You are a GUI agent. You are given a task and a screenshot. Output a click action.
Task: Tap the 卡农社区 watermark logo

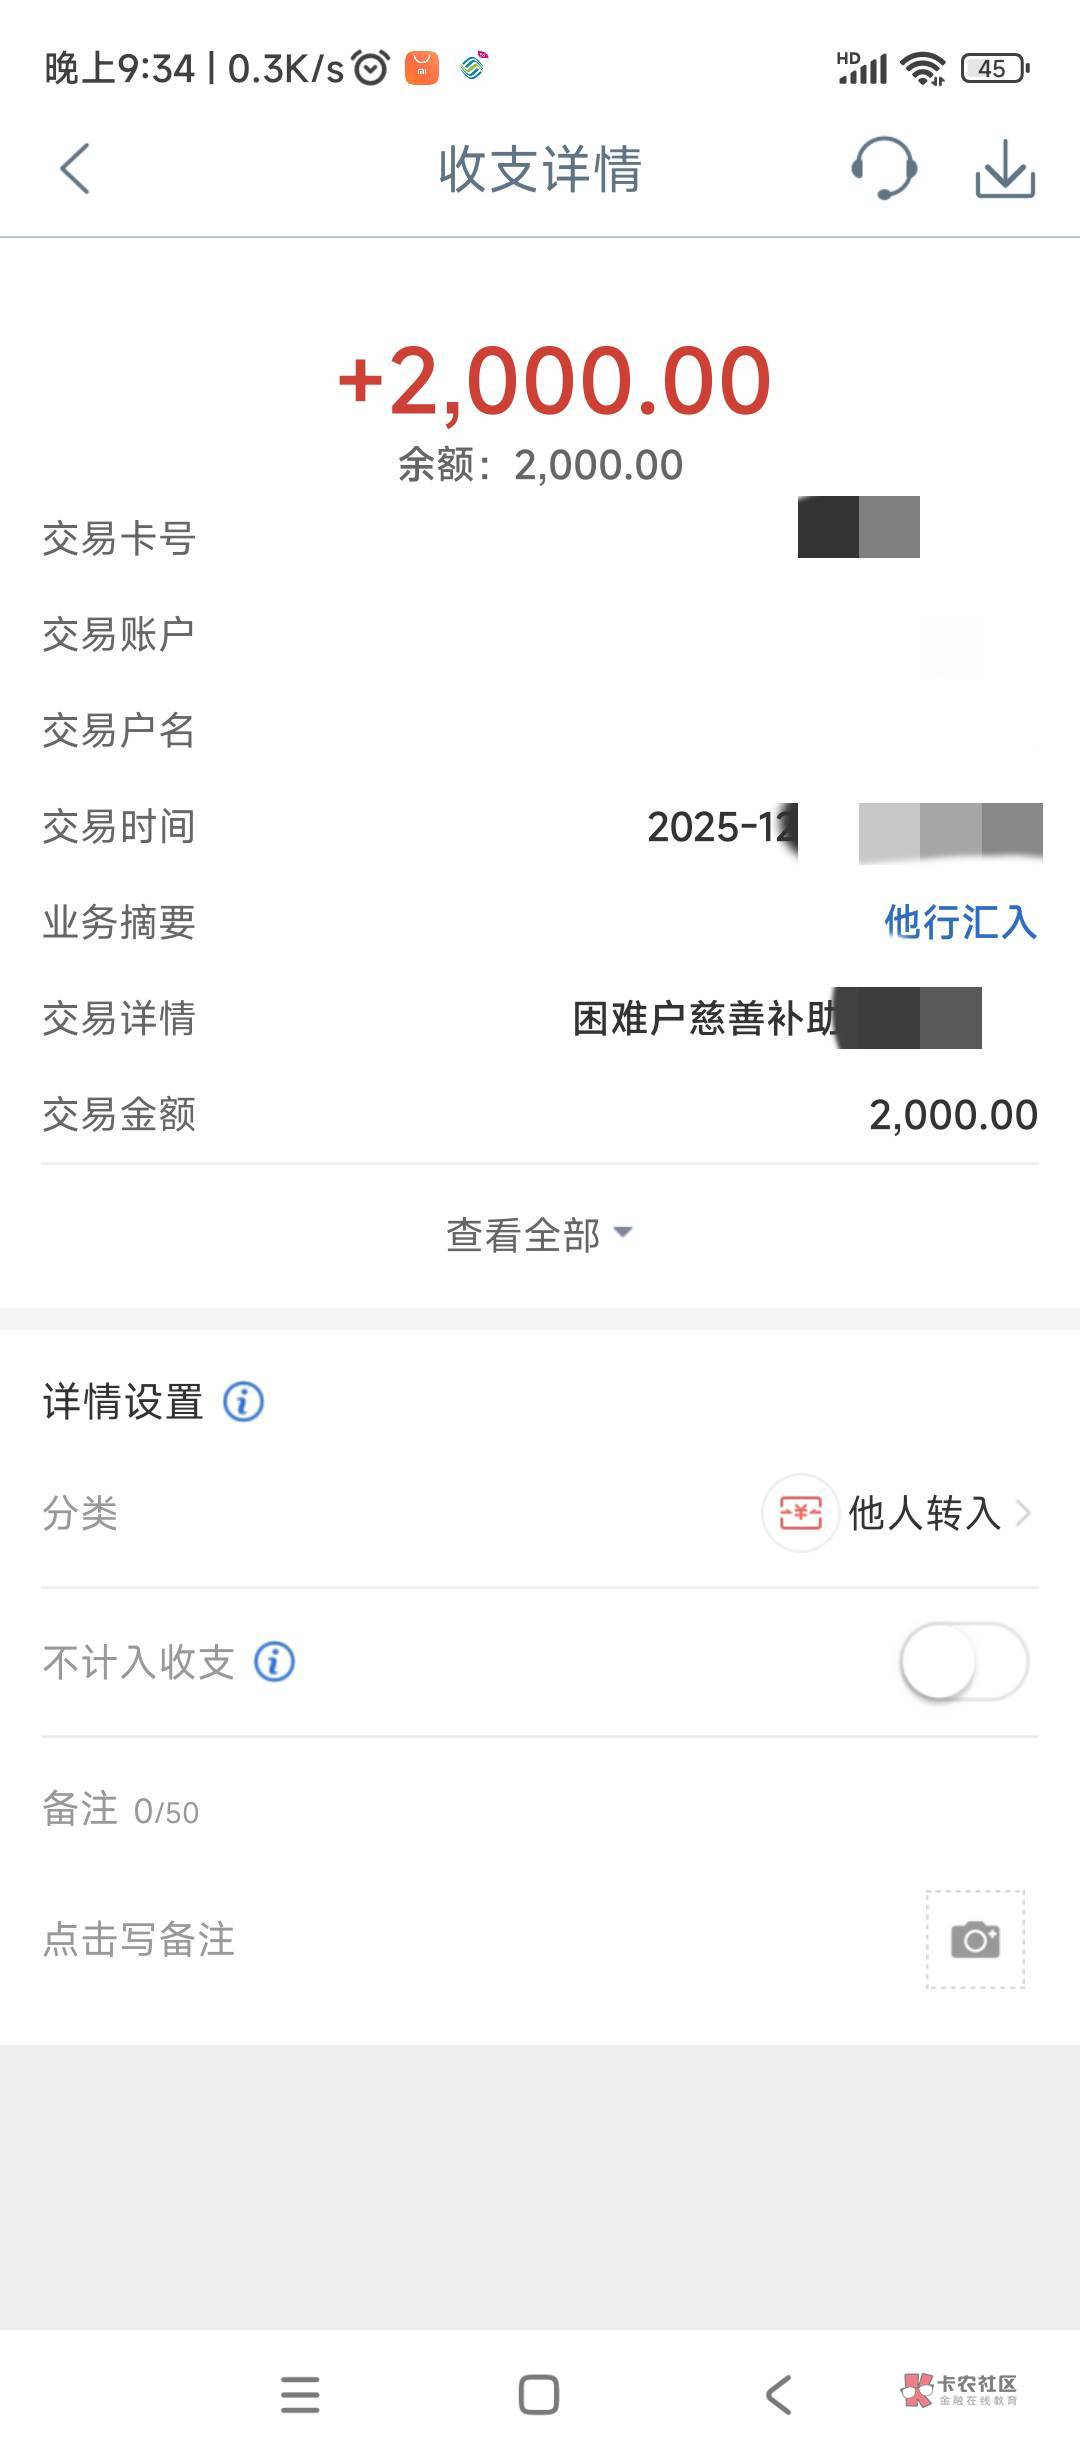click(x=958, y=2391)
